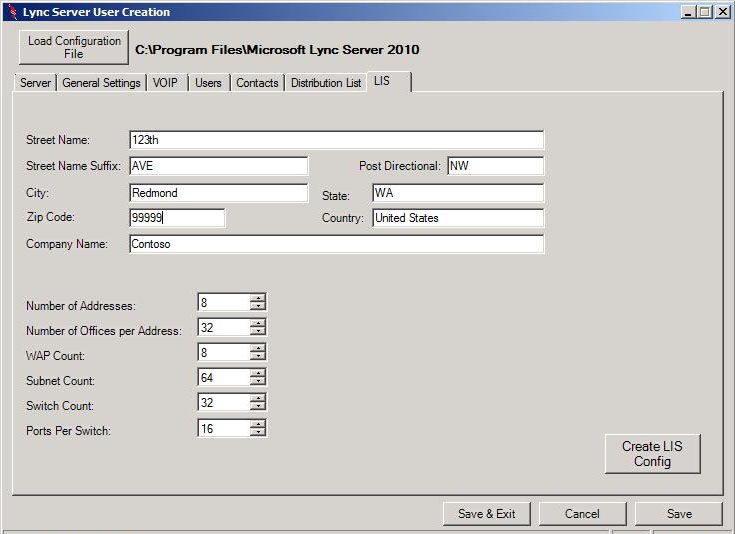The width and height of the screenshot is (735, 534).
Task: Minimize the Lync Server User Creation window
Action: (x=688, y=12)
